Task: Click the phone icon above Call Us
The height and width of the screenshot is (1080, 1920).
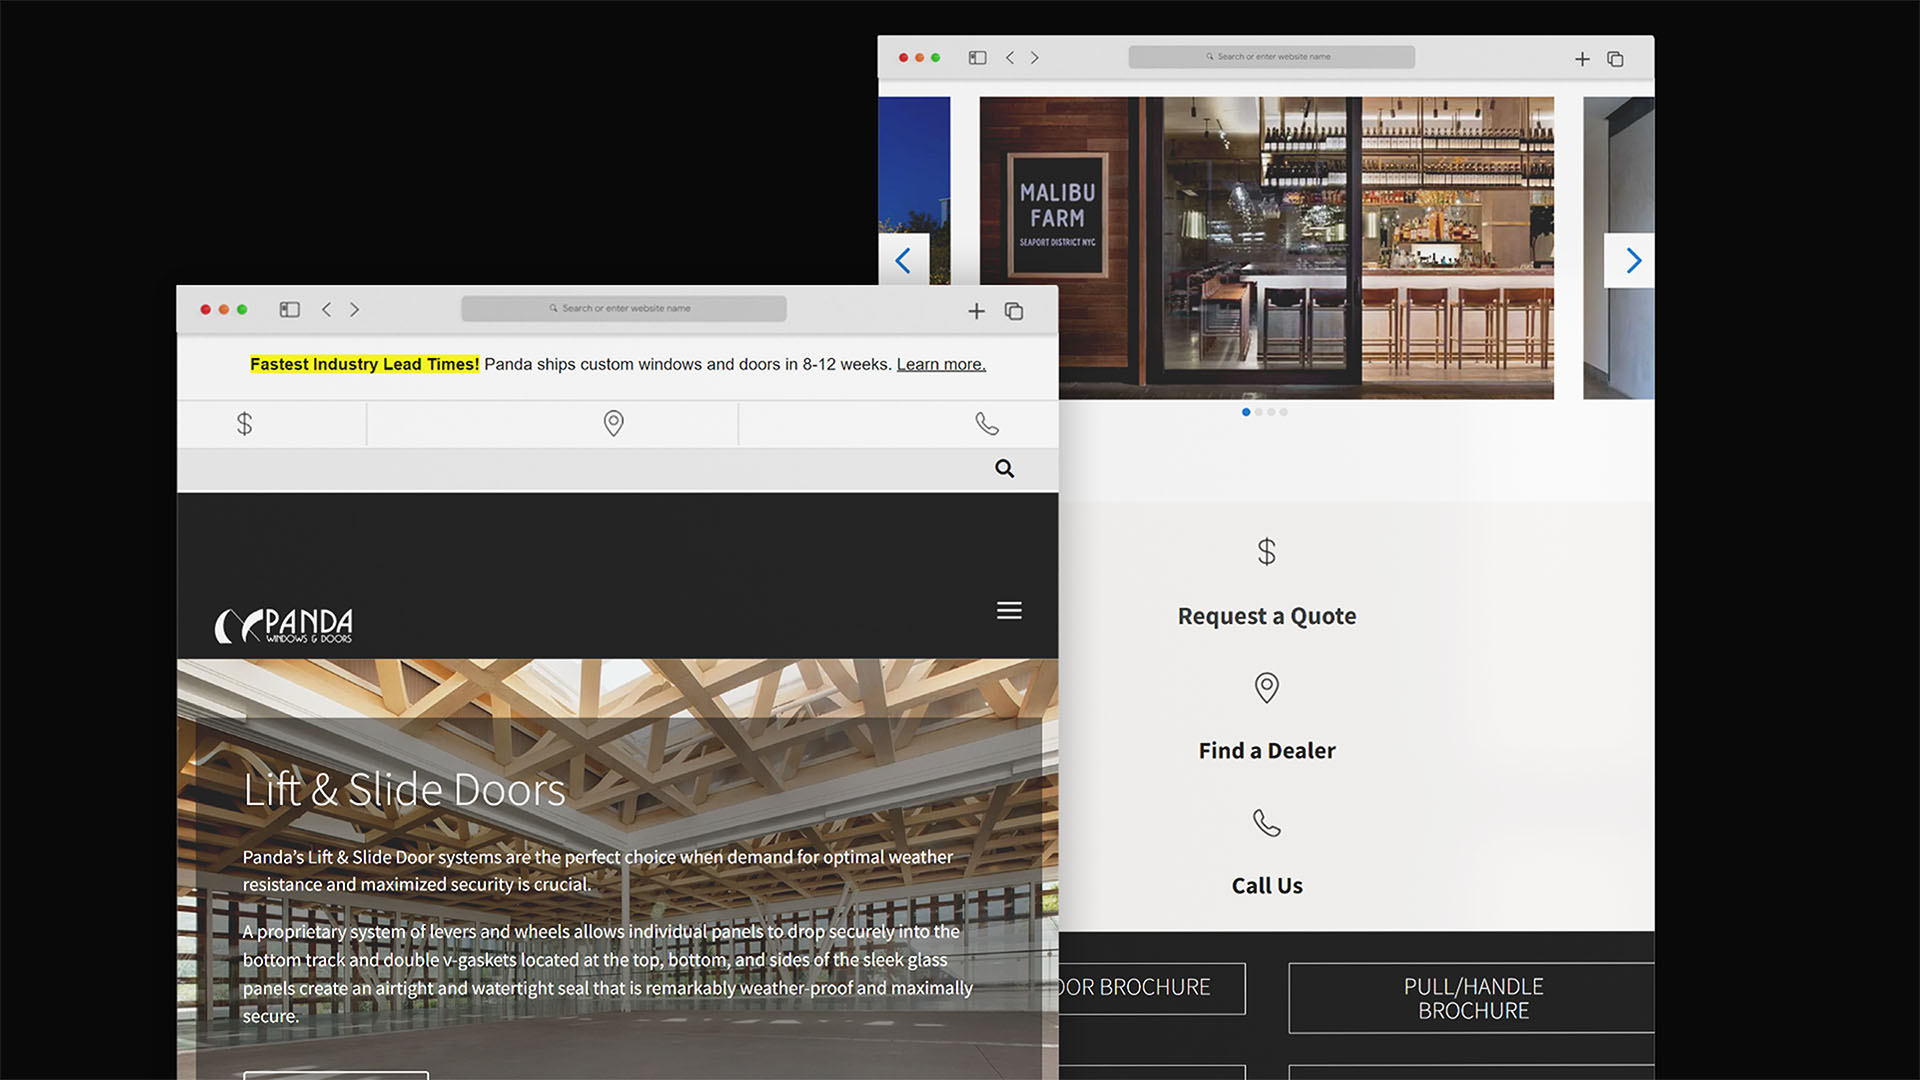Action: pyautogui.click(x=1267, y=823)
